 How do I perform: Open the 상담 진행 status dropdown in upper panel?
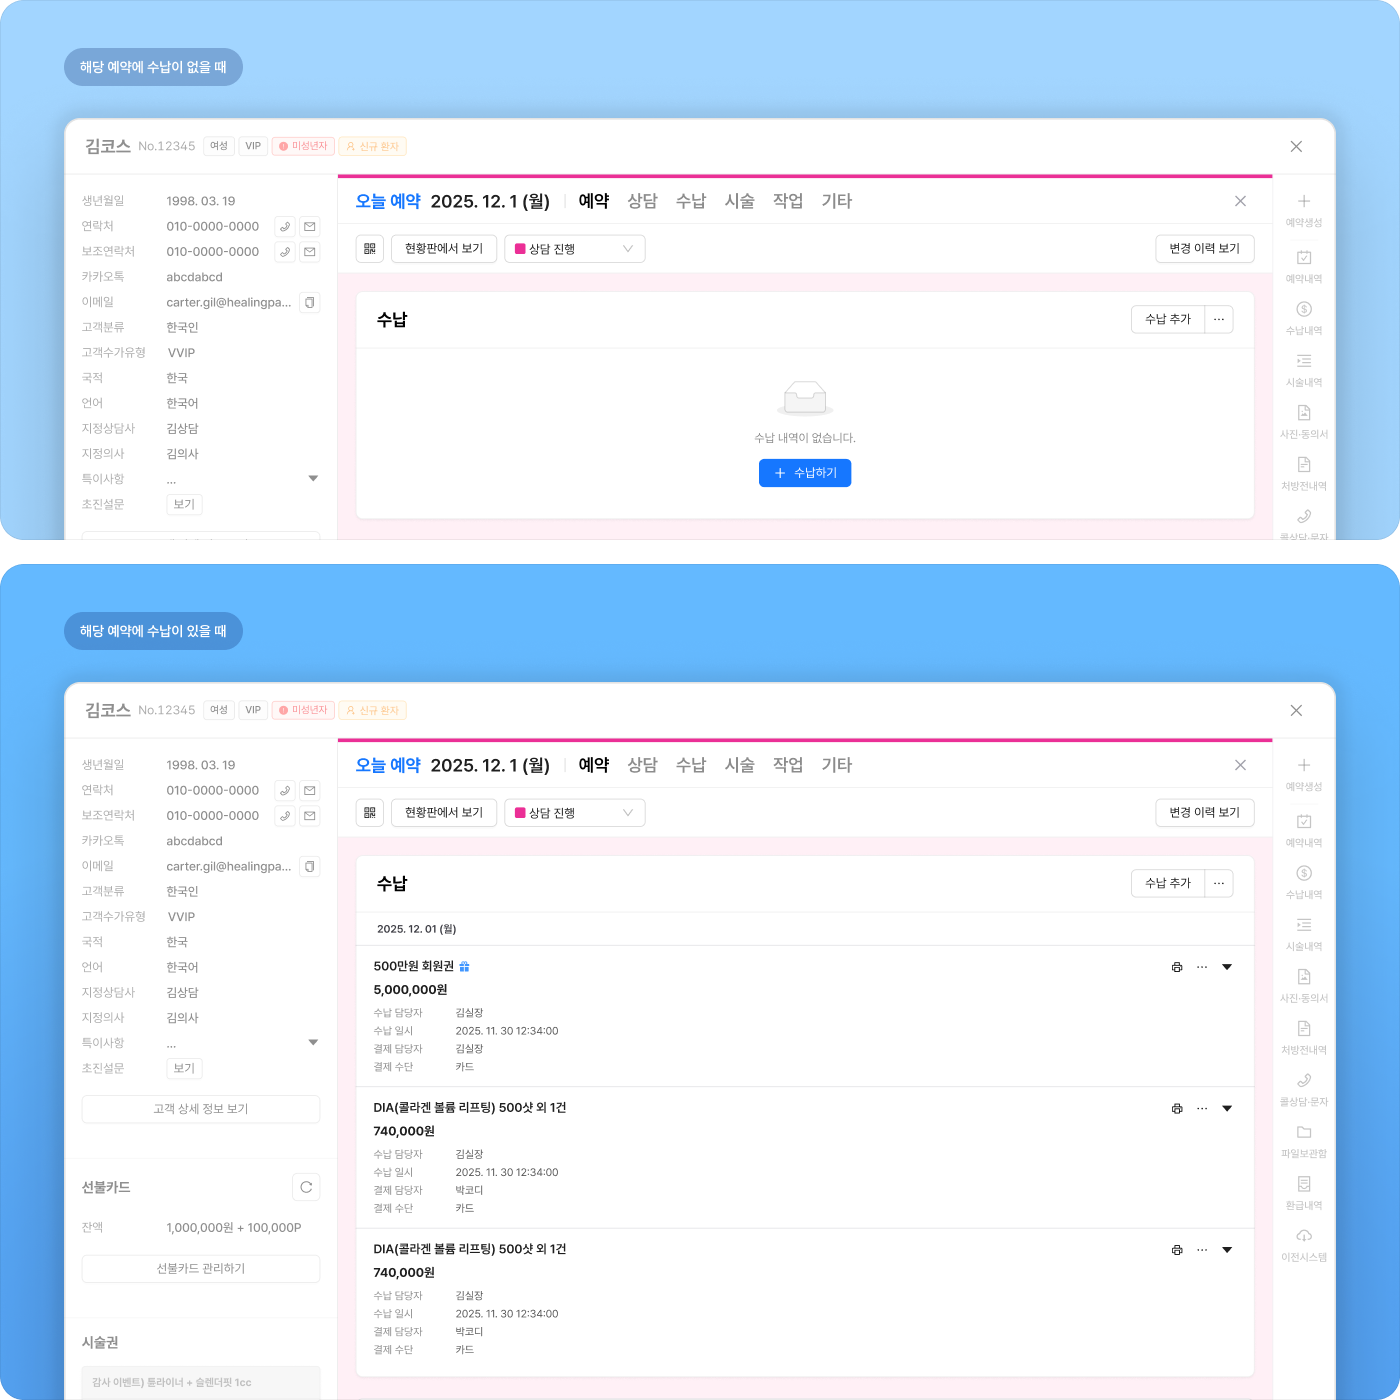tap(575, 249)
